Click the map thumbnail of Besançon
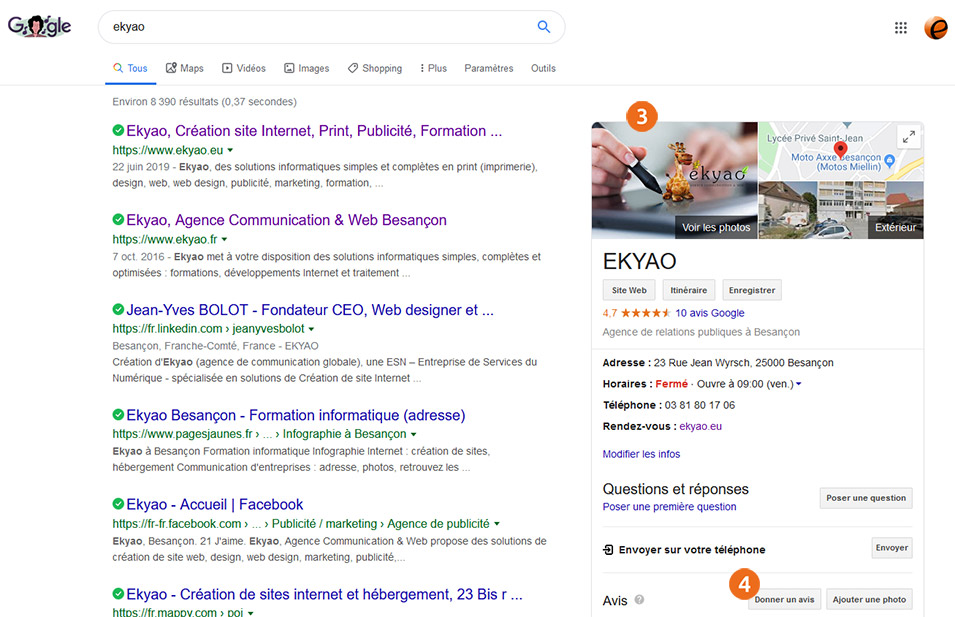The width and height of the screenshot is (955, 617). (841, 151)
